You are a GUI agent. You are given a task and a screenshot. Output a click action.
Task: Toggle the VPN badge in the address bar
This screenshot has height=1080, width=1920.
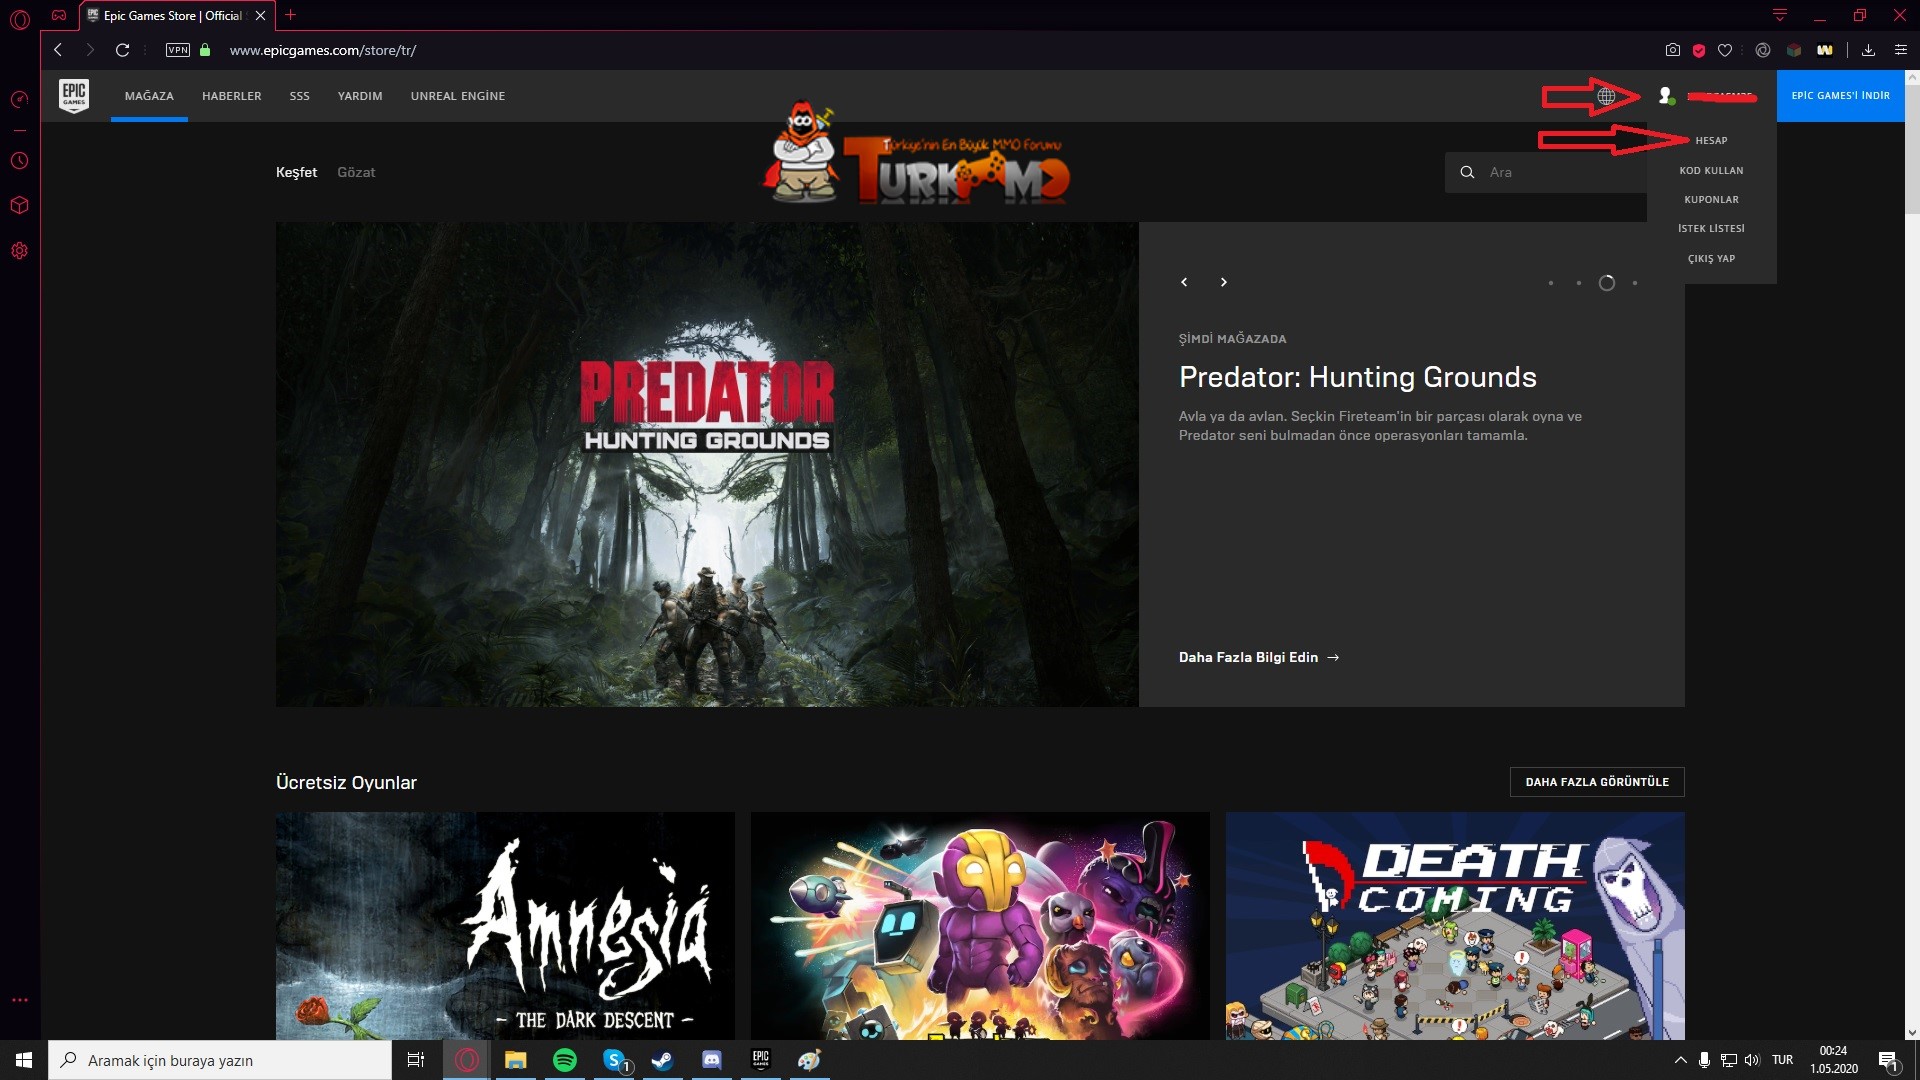click(178, 50)
